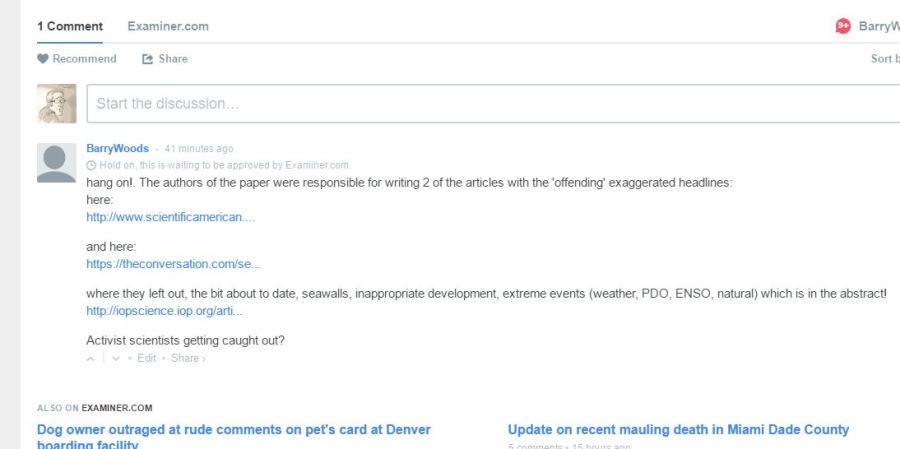Click the Recommend heart icon
This screenshot has width=900, height=449.
43,59
